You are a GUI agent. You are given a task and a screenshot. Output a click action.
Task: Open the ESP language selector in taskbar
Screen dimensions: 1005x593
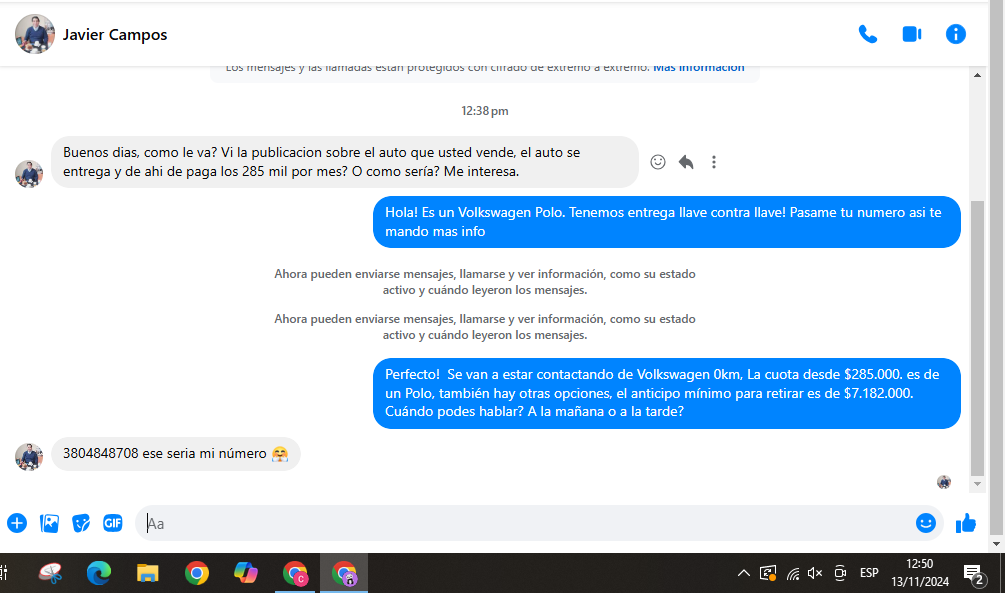pyautogui.click(x=869, y=573)
